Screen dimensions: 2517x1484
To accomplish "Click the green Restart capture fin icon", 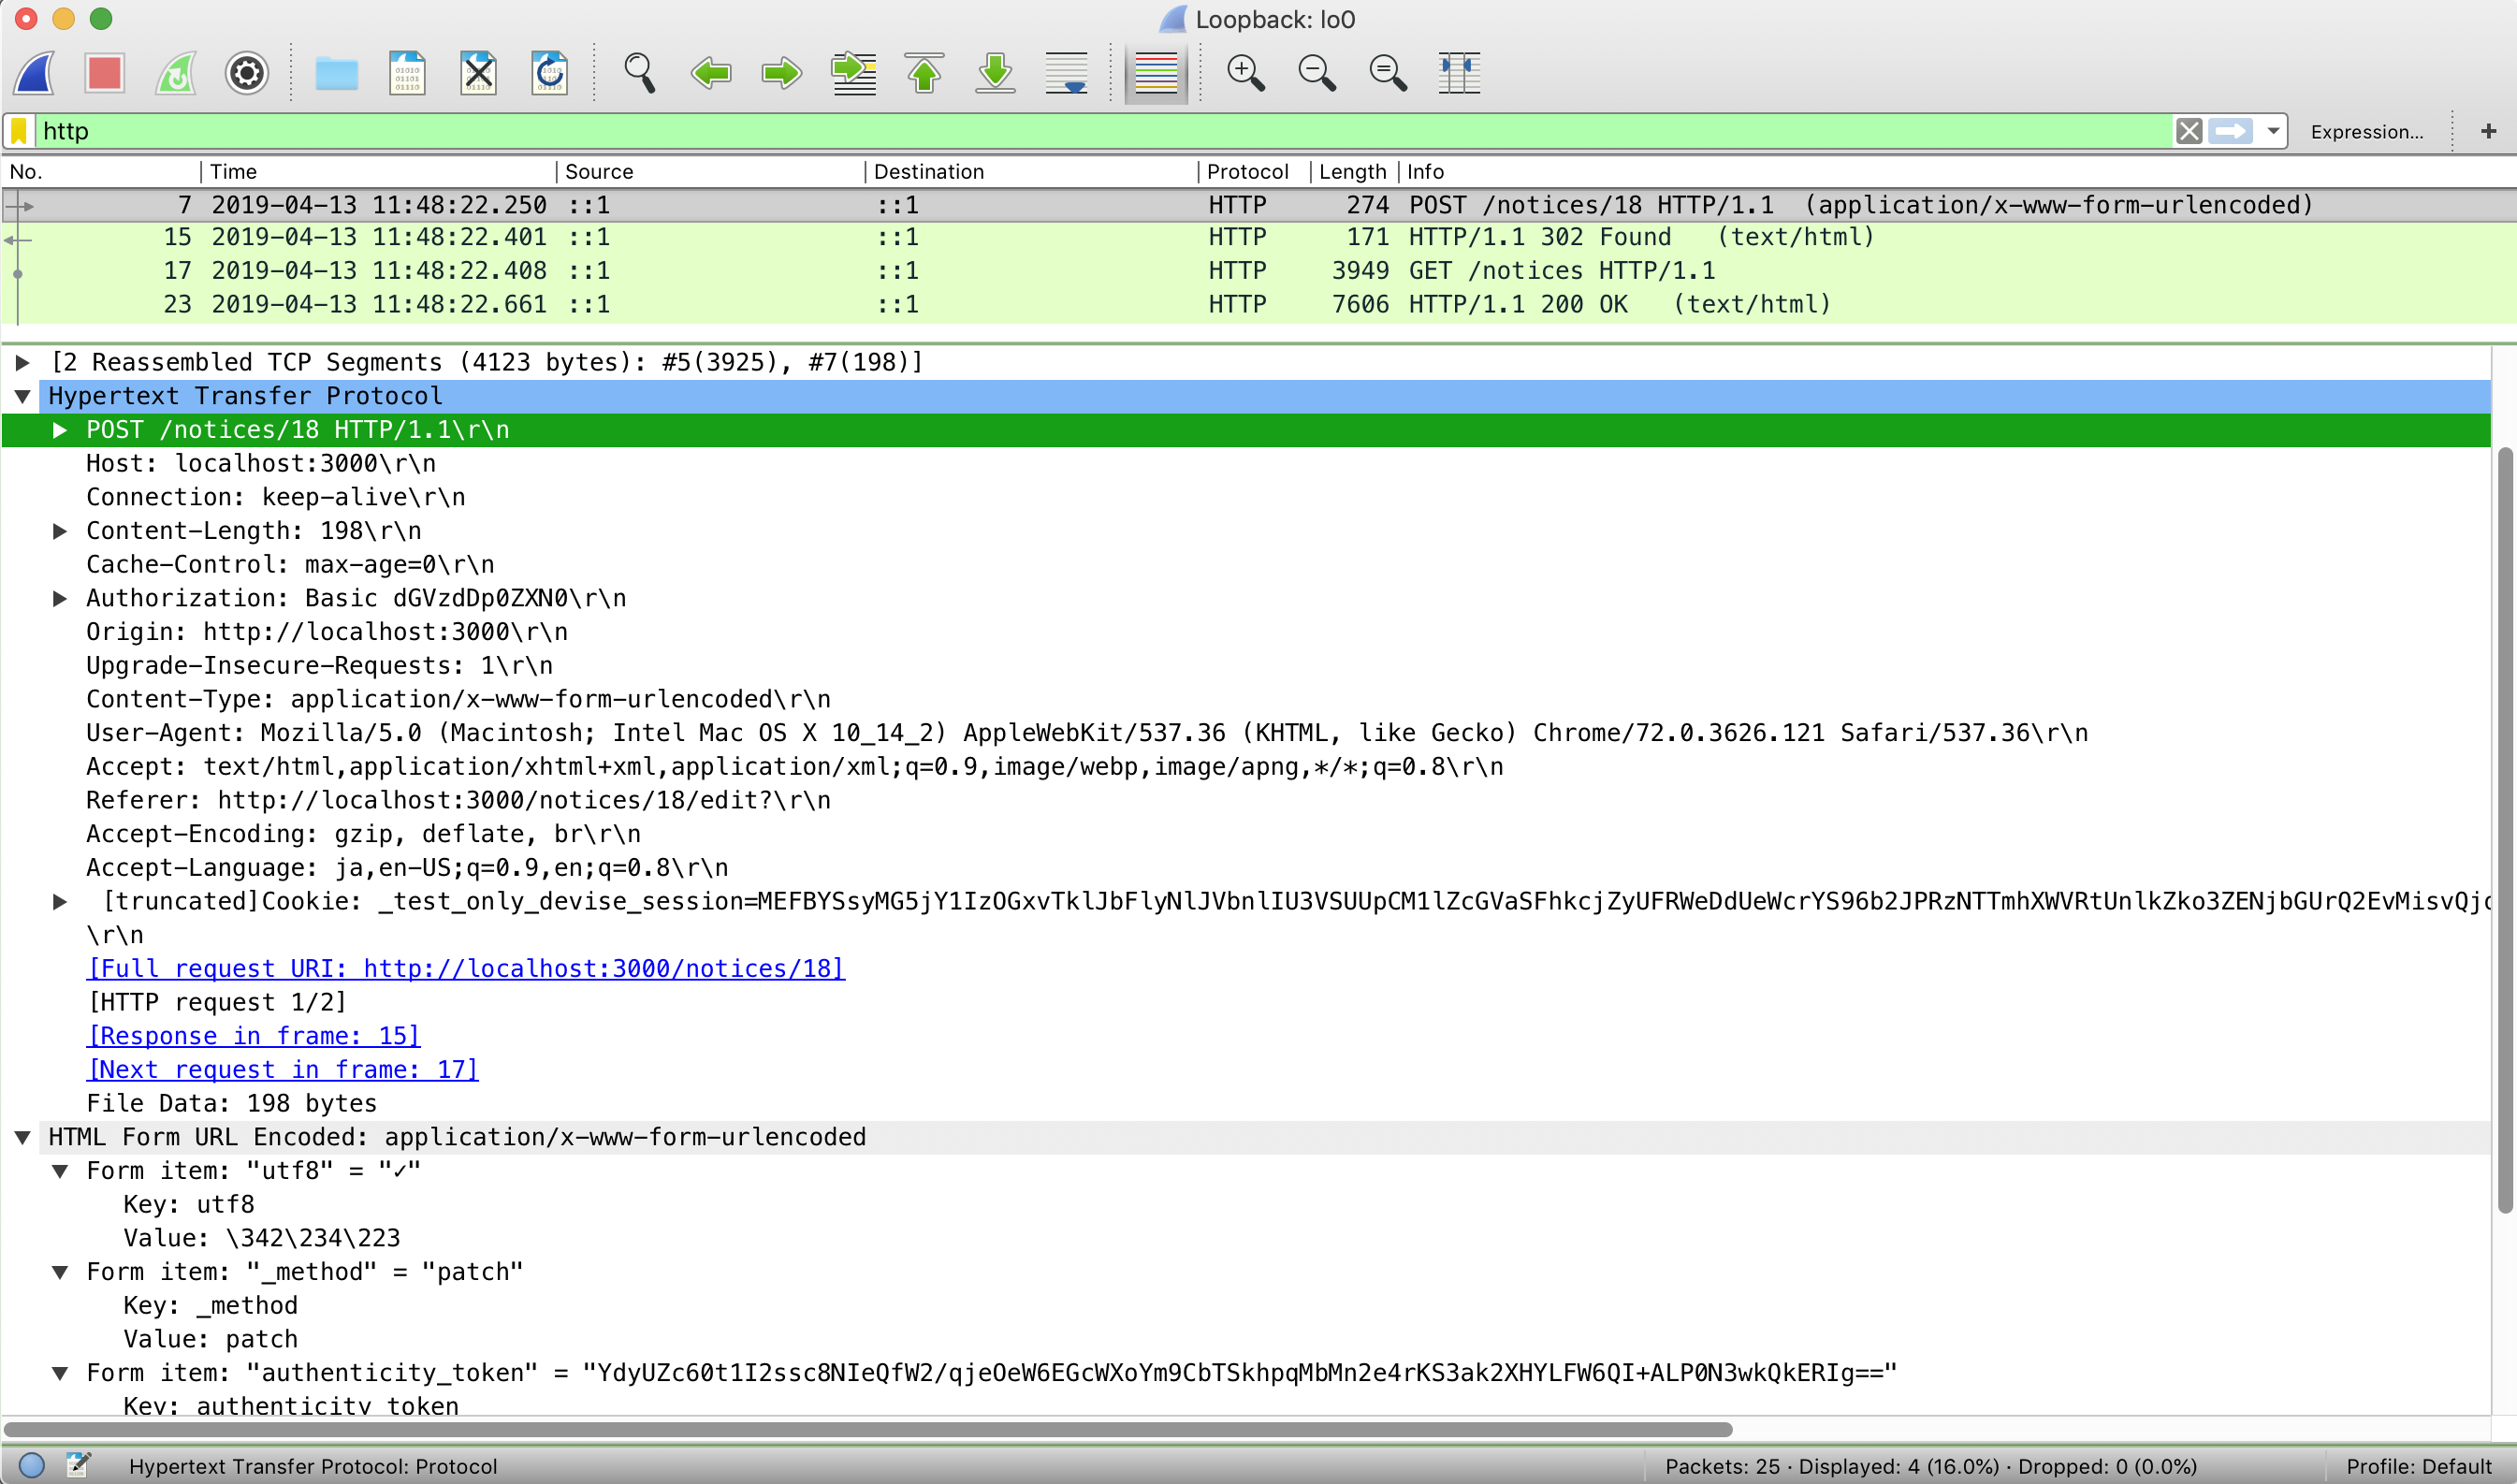I will [176, 73].
